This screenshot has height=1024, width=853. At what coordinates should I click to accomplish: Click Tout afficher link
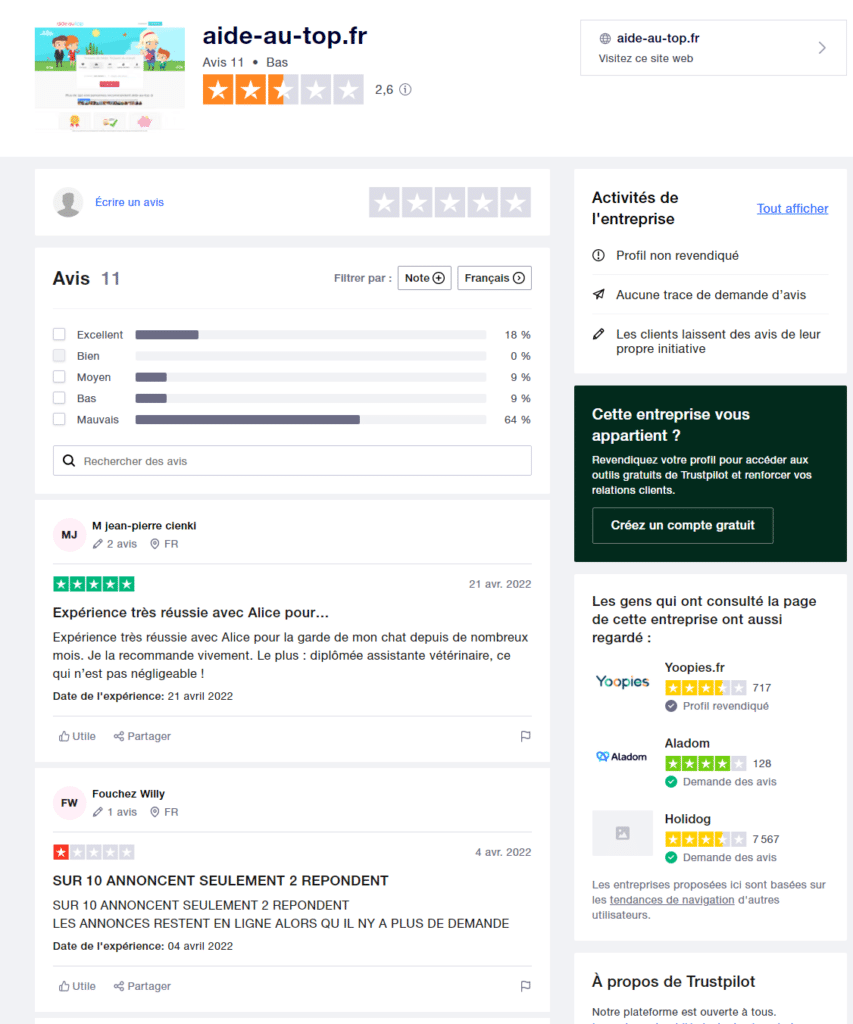792,208
